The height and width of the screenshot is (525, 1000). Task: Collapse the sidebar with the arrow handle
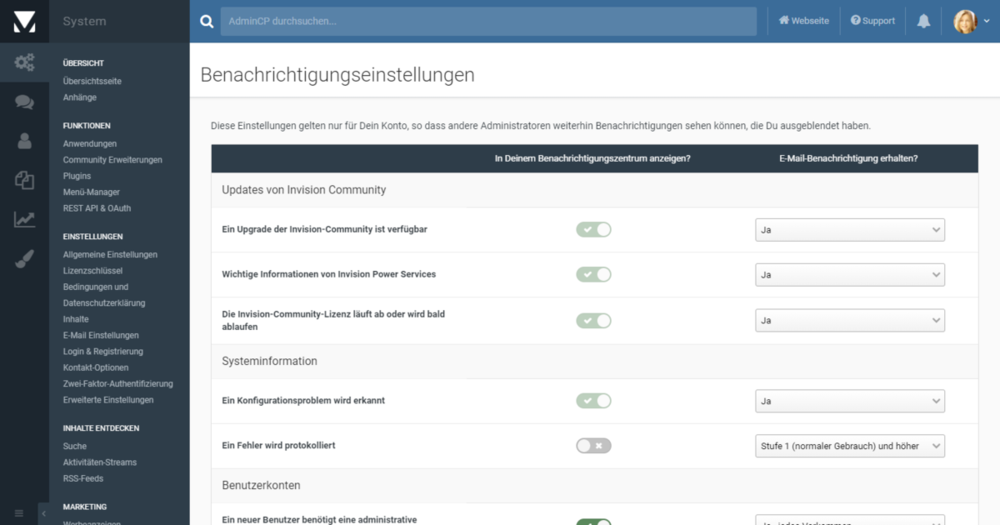[43, 513]
